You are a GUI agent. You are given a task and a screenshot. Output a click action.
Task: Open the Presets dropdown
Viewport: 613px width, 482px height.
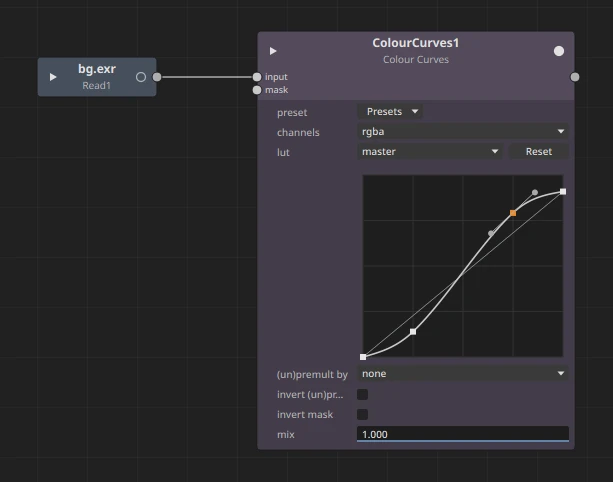391,112
